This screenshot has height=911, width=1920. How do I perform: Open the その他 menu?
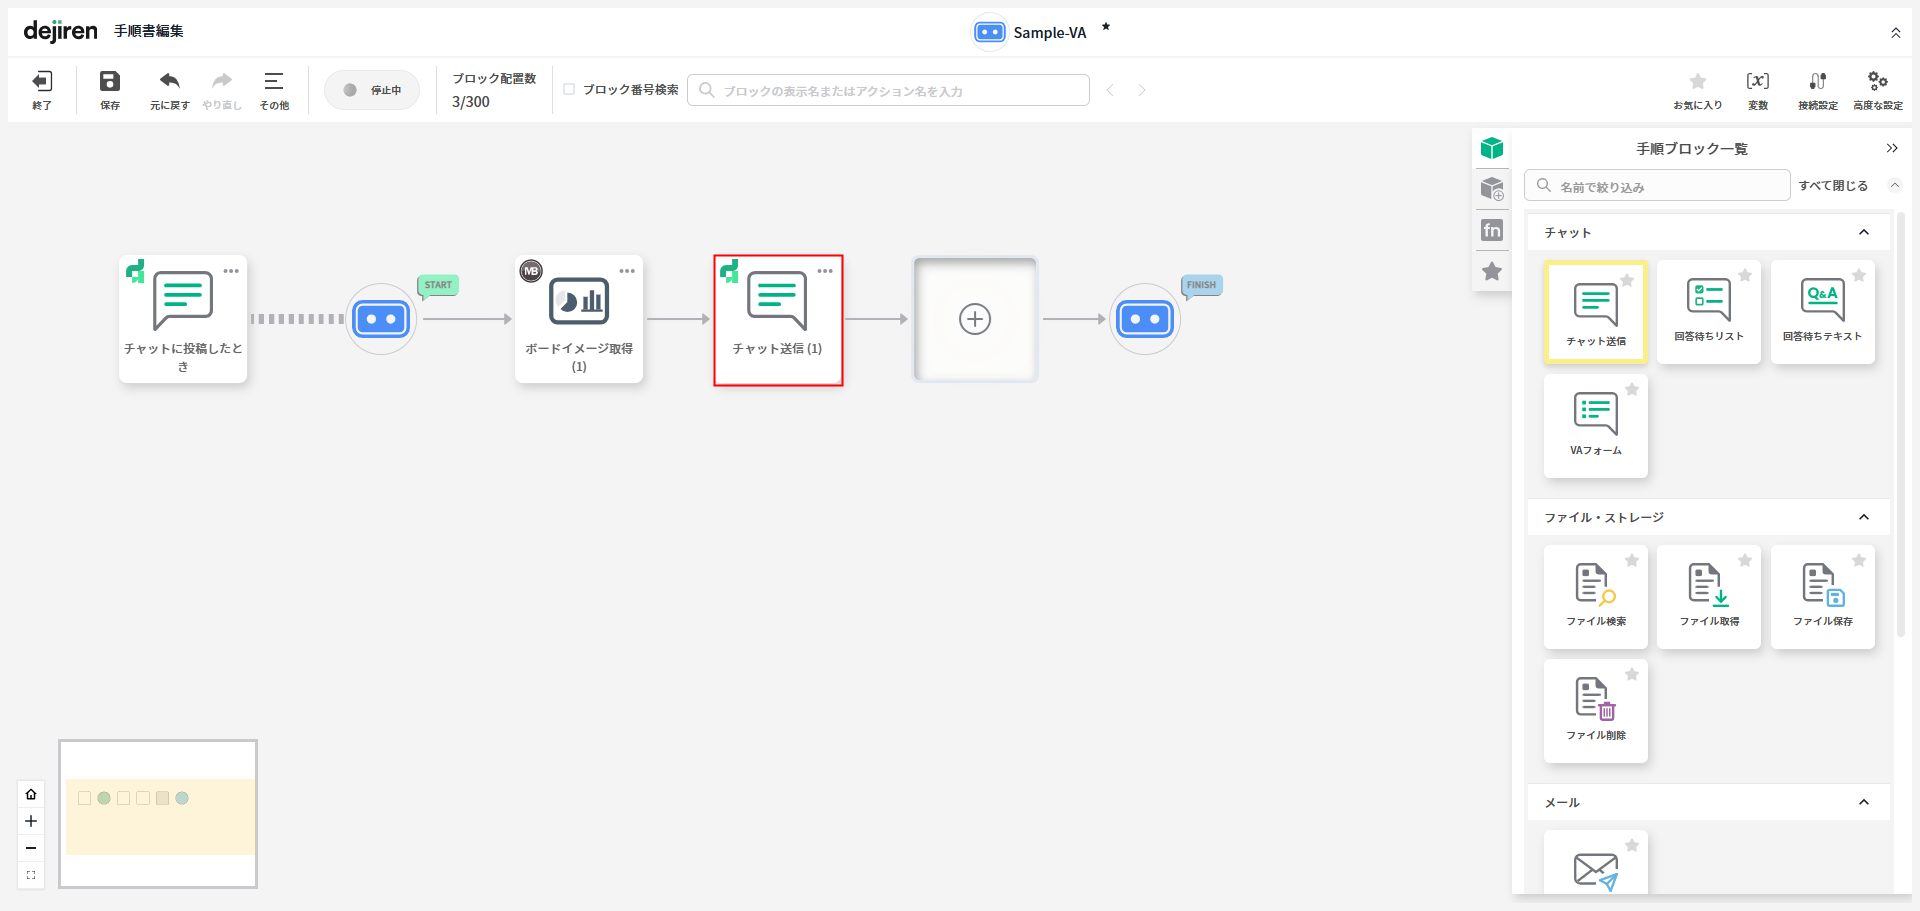tap(274, 88)
